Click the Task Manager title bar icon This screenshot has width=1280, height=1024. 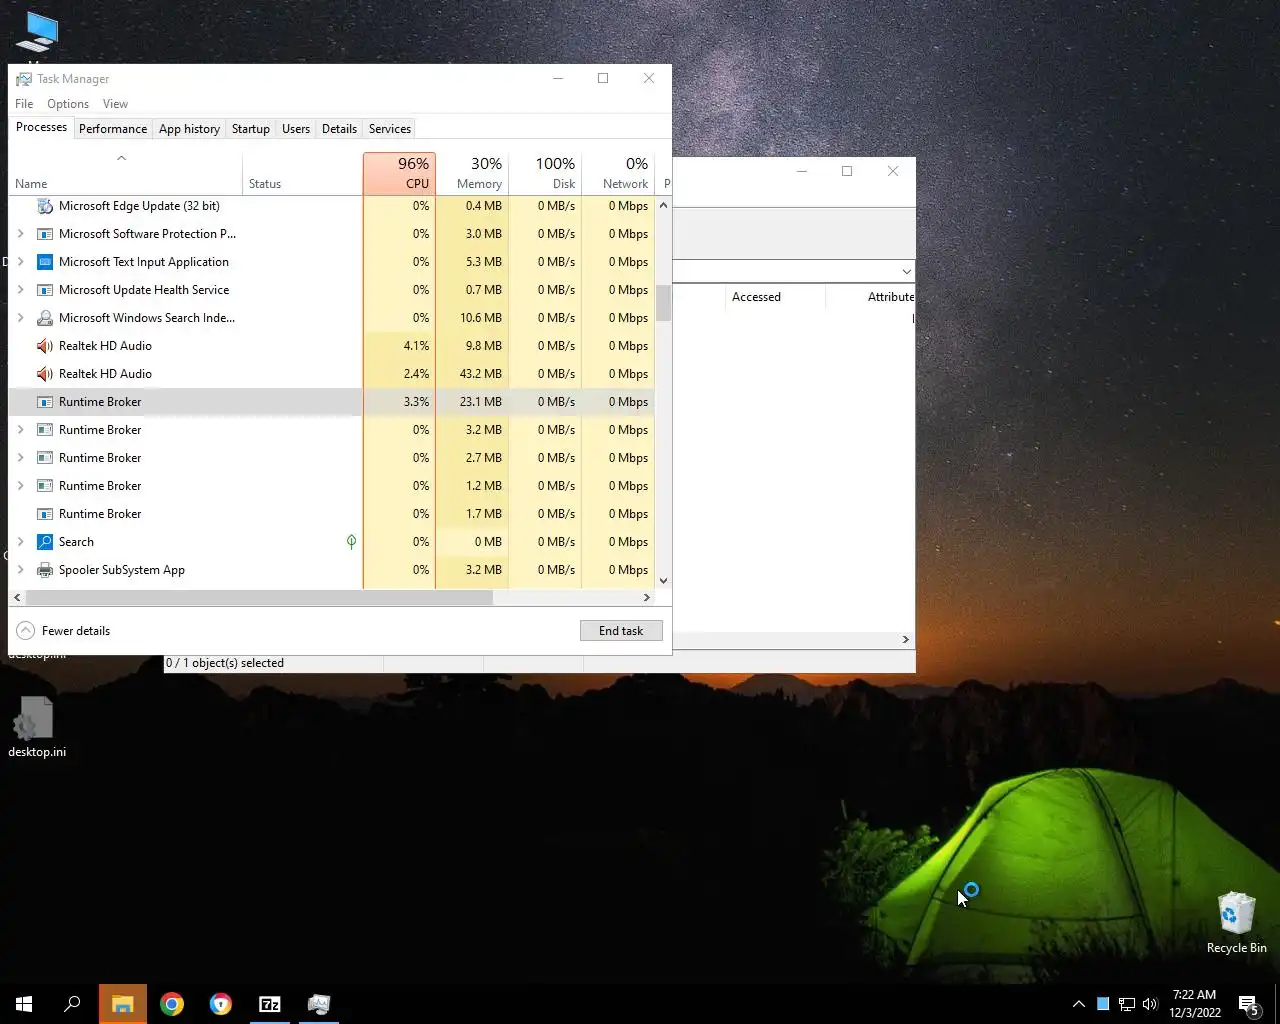click(x=24, y=79)
